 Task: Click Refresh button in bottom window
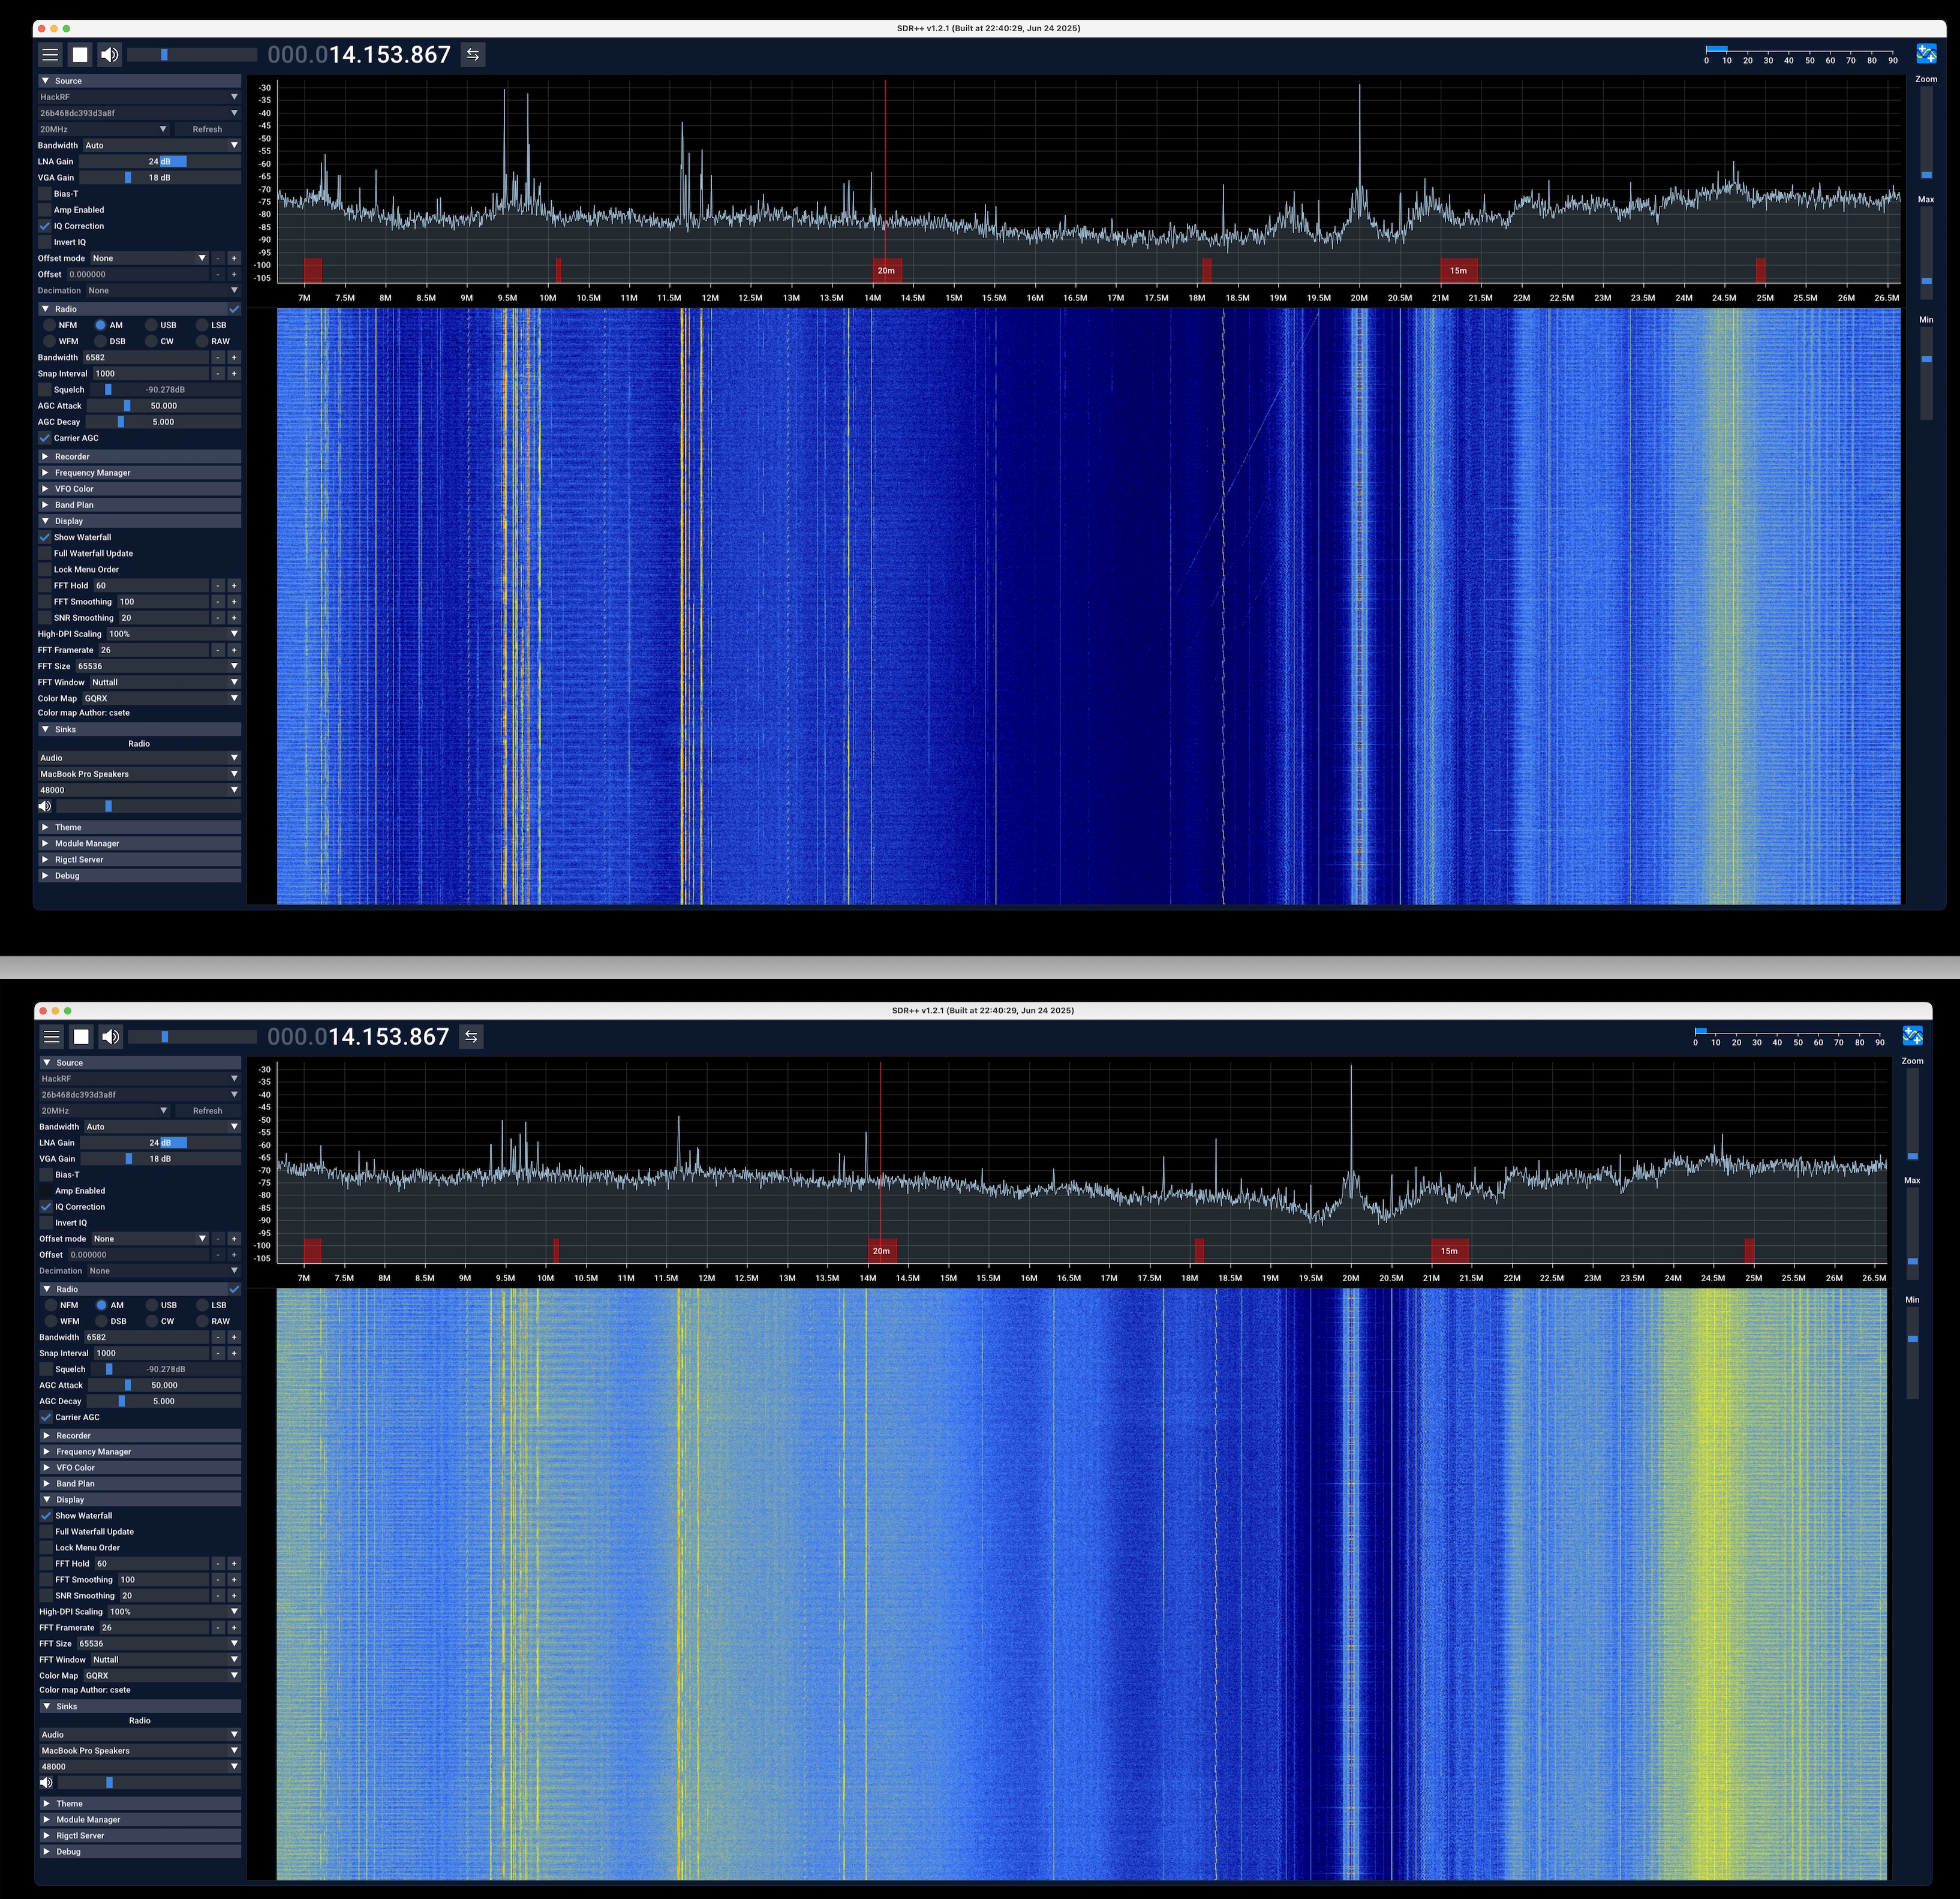[208, 1110]
